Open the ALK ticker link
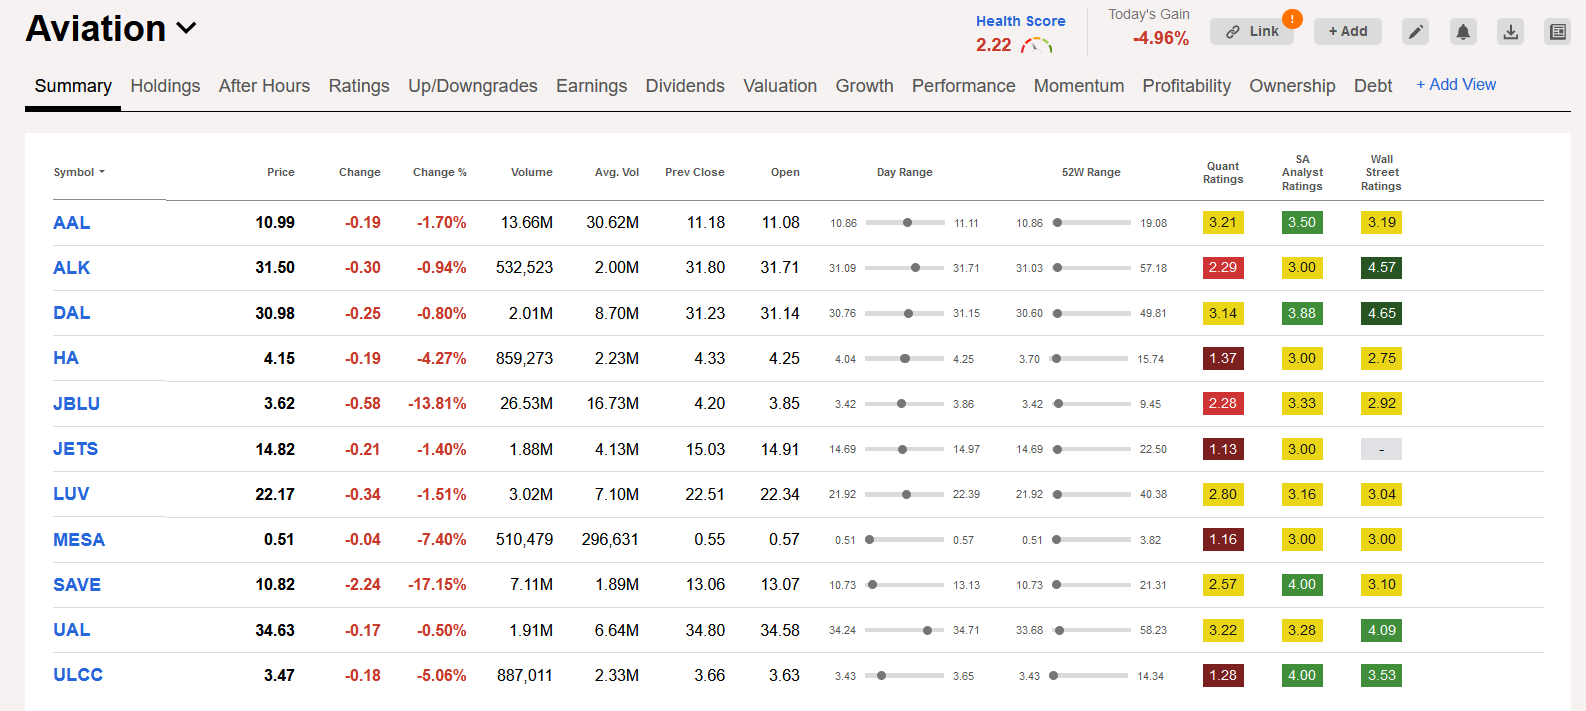Image resolution: width=1586 pixels, height=711 pixels. tap(71, 268)
